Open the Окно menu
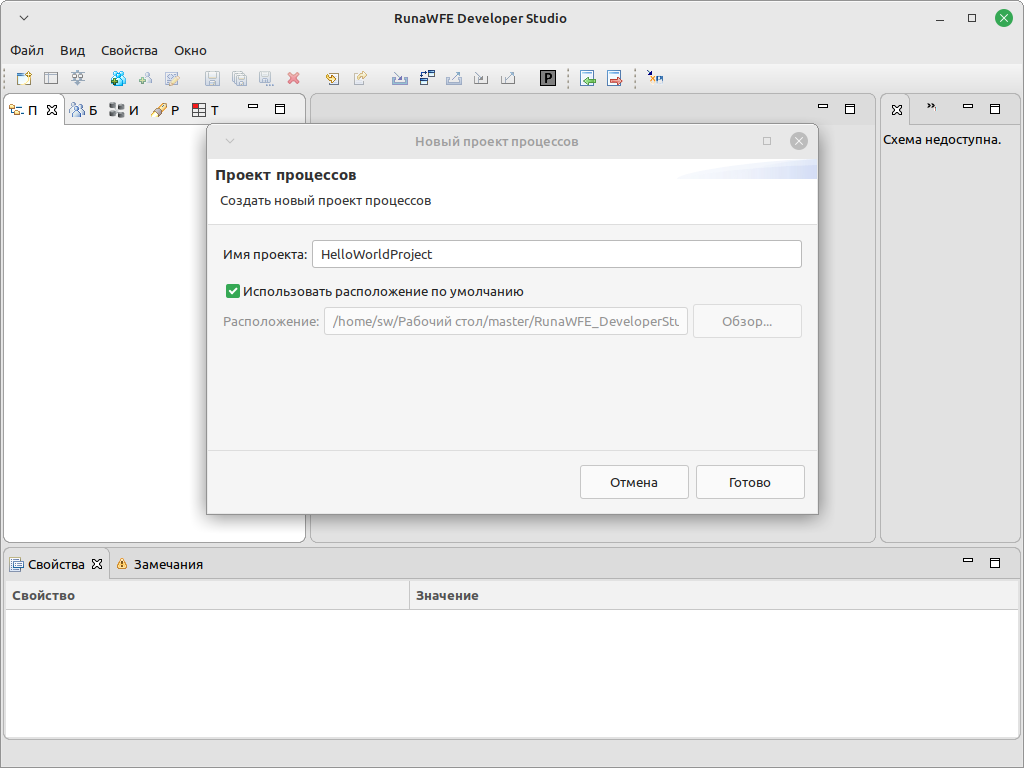 (190, 50)
